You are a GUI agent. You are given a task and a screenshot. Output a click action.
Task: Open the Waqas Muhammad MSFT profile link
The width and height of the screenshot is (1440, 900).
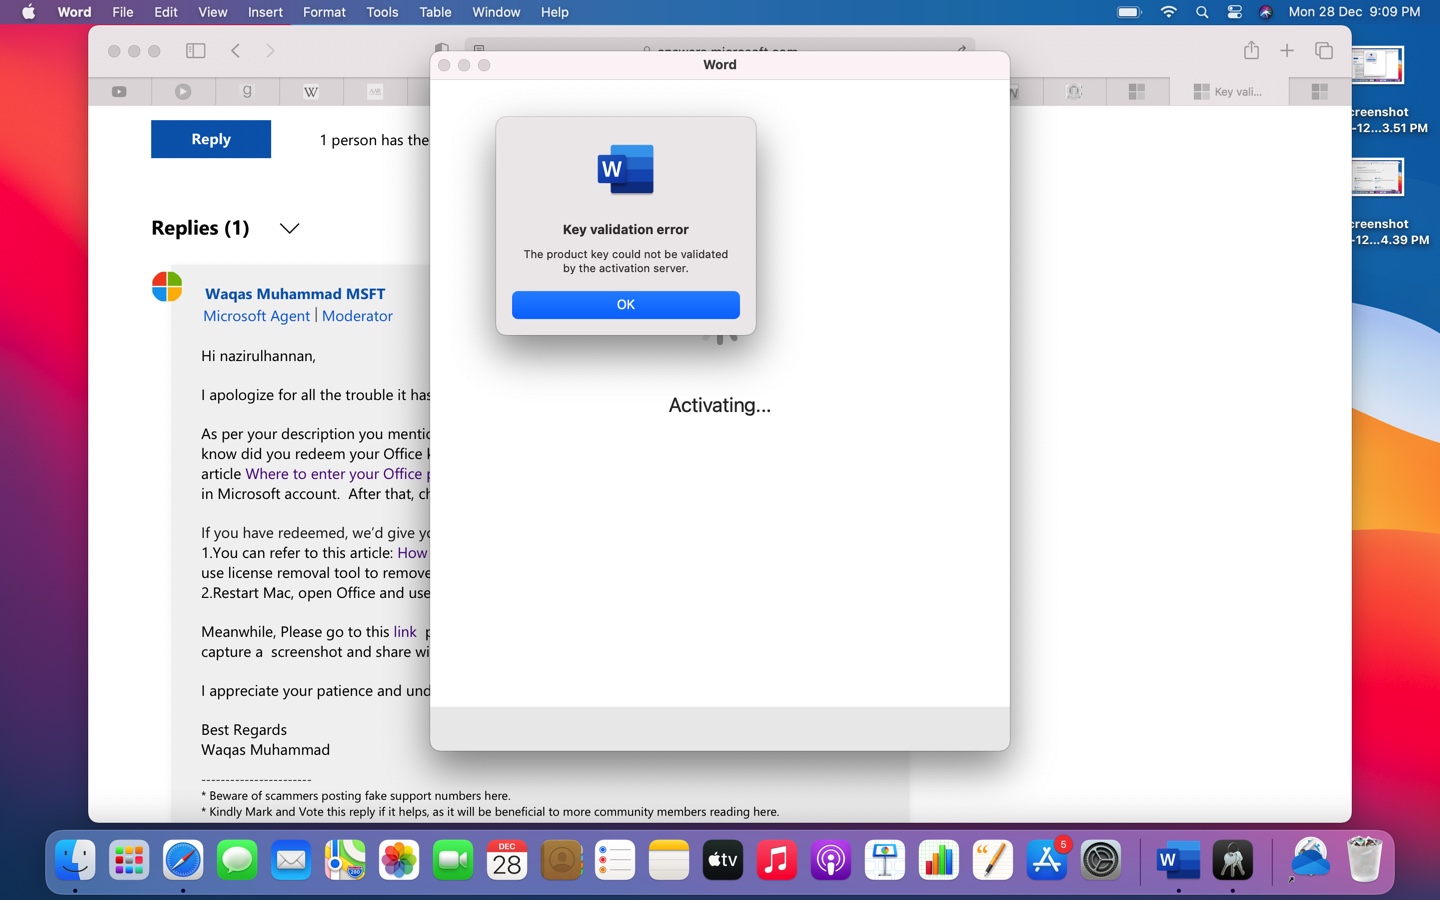(x=295, y=294)
